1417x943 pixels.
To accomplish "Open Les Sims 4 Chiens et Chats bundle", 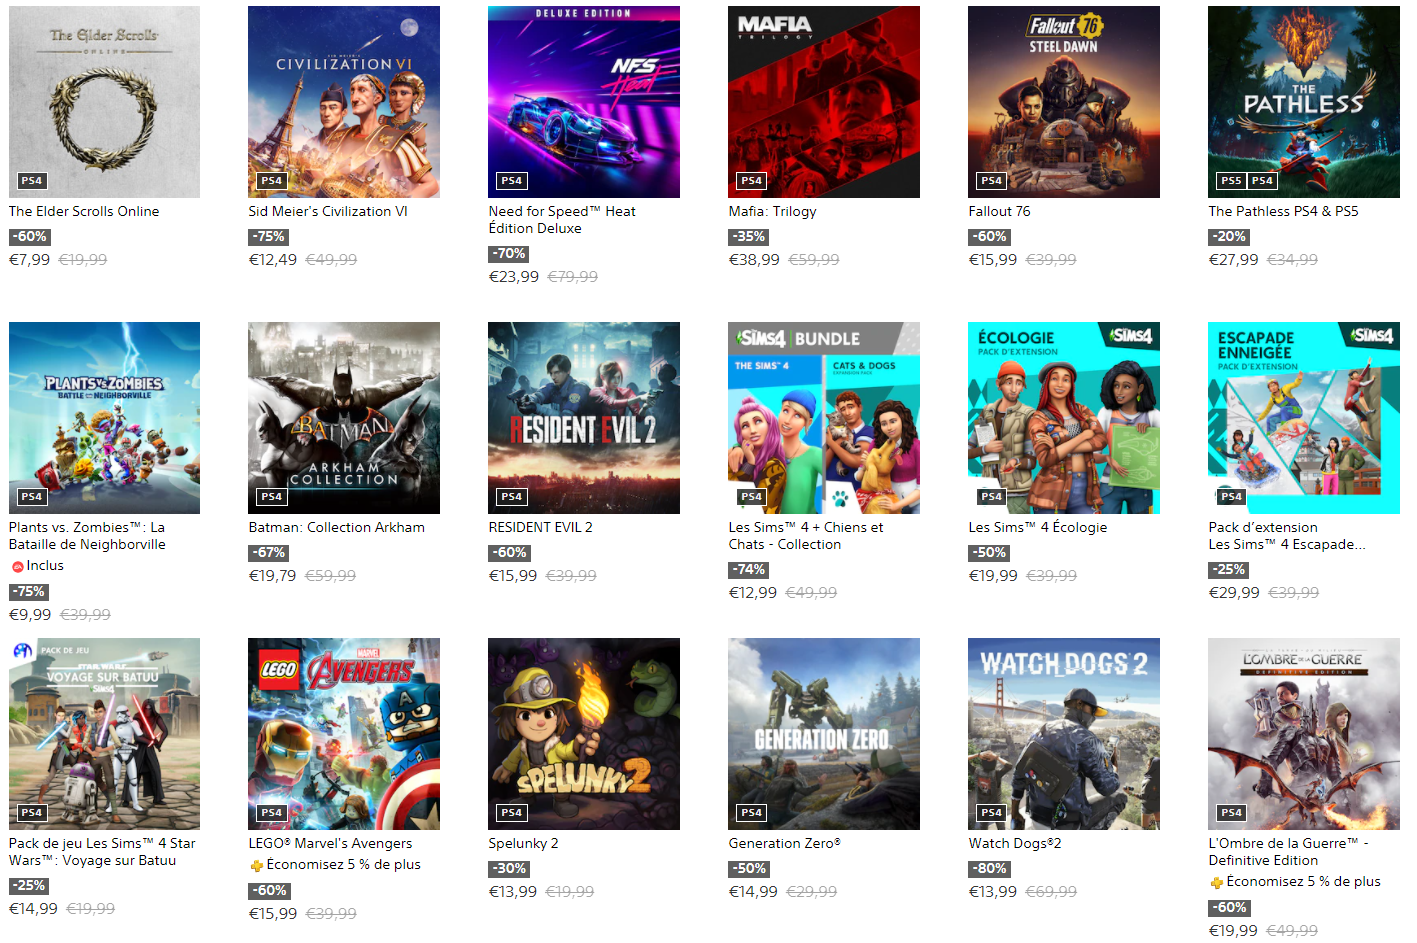I will tap(824, 418).
